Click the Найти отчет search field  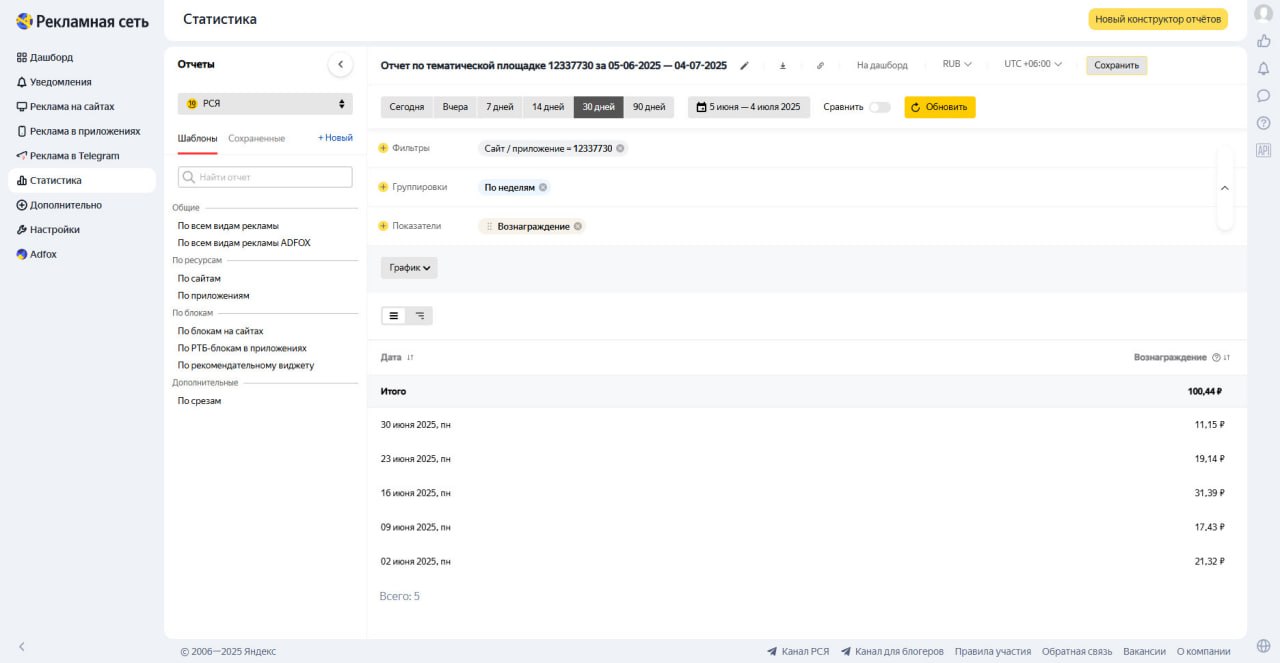pos(265,177)
